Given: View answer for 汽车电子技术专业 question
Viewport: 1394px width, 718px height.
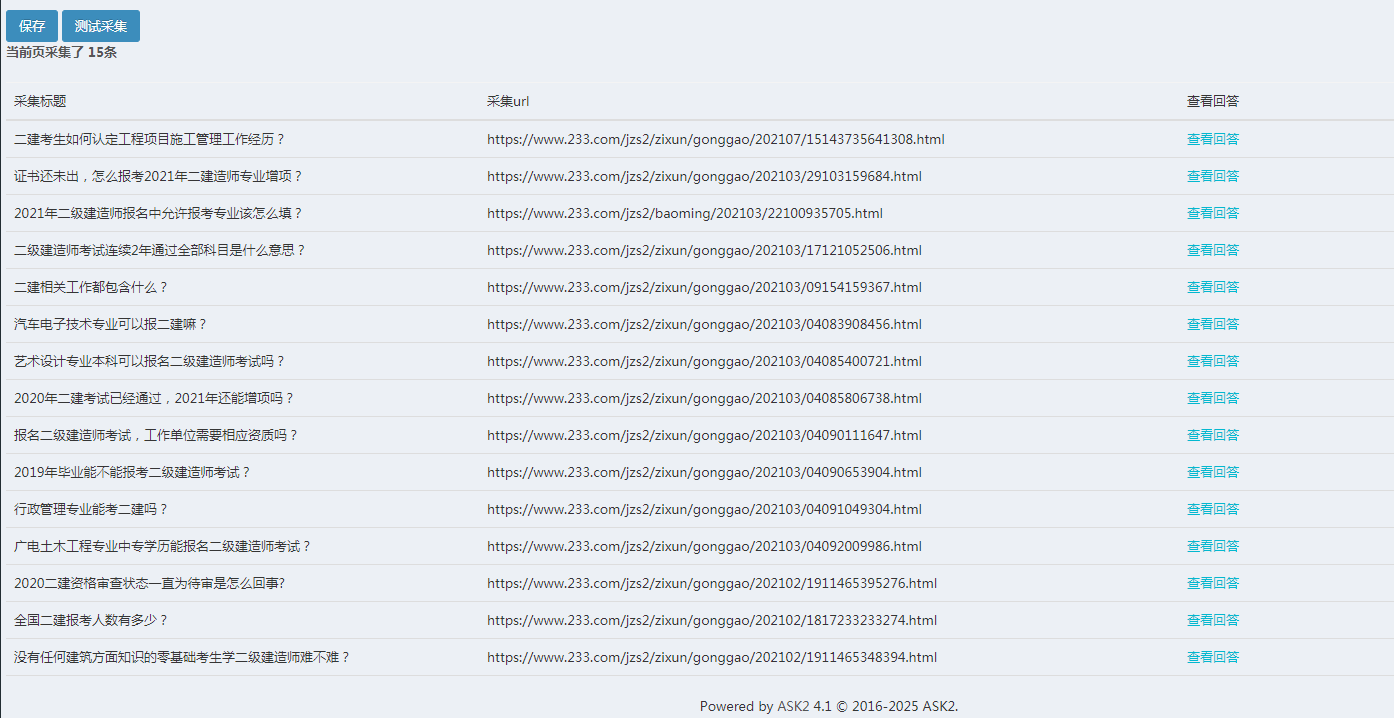Looking at the screenshot, I should click(x=1212, y=324).
